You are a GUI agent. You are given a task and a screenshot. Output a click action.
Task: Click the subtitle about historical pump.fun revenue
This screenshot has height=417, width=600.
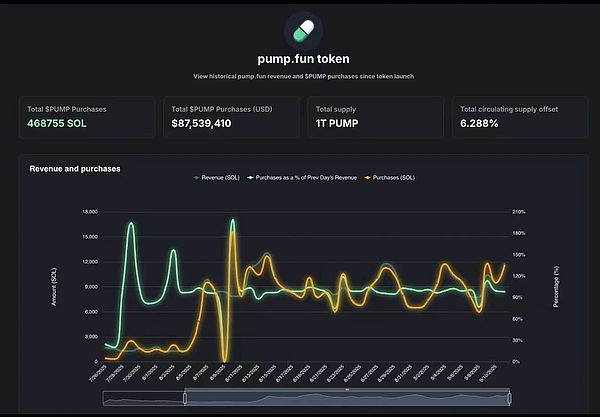(x=303, y=76)
